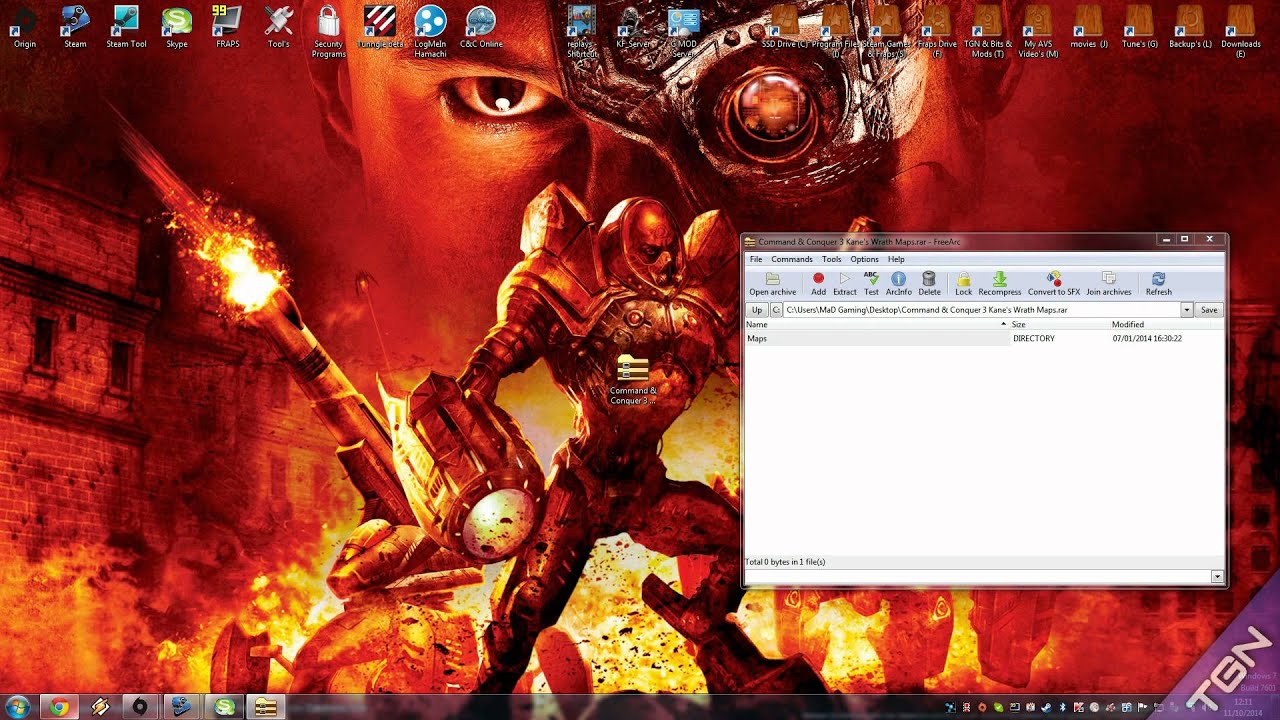Select the Maps directory row
Screen dimensions: 1280x720
point(984,338)
